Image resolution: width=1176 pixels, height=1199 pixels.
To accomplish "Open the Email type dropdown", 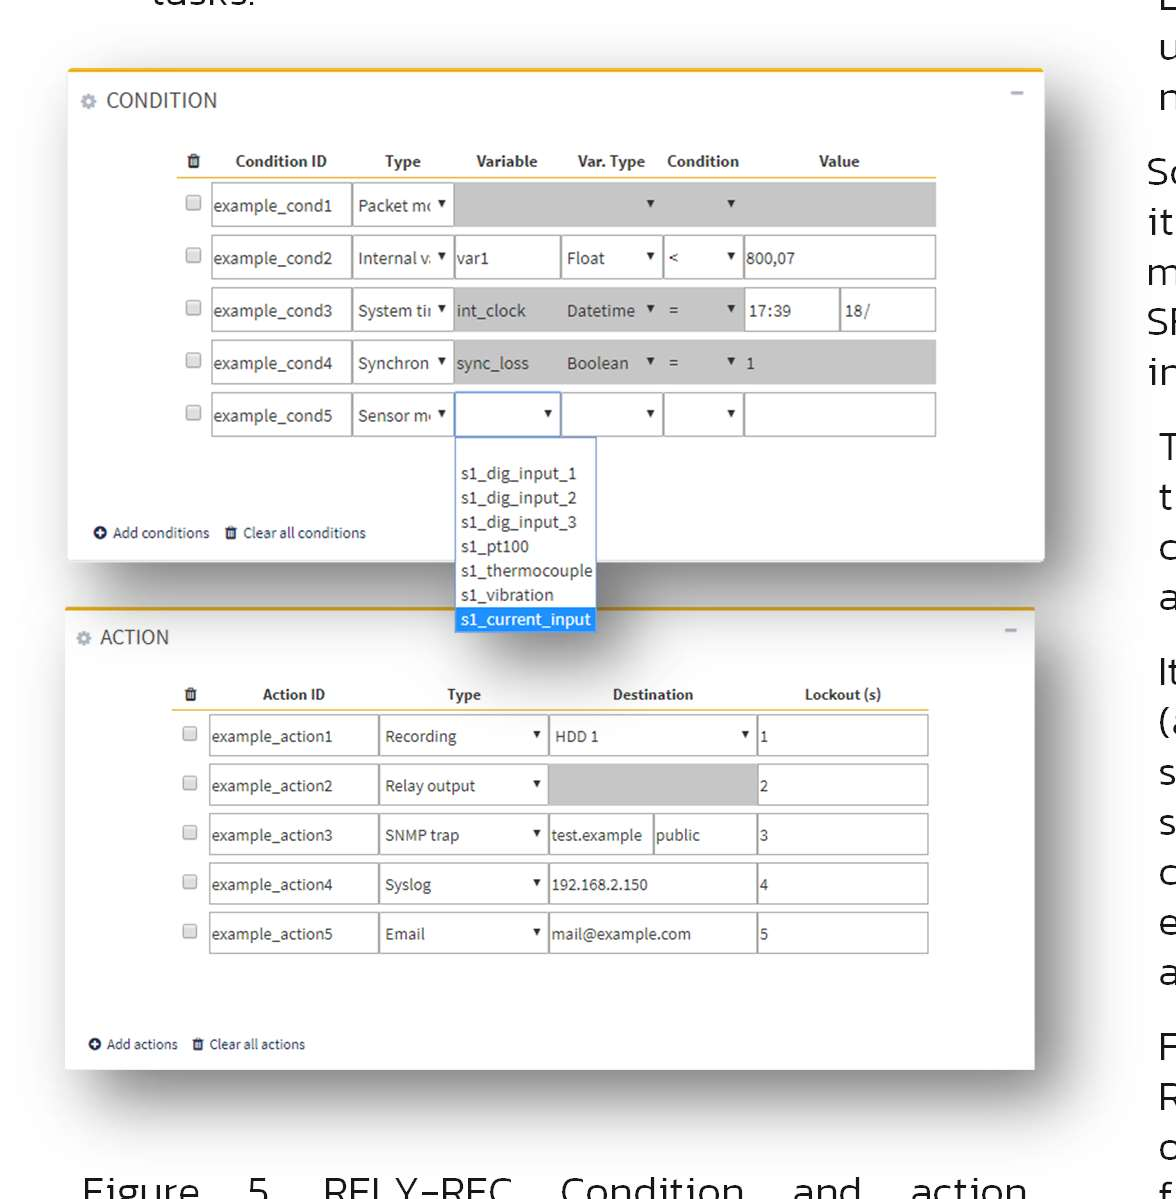I will click(463, 933).
